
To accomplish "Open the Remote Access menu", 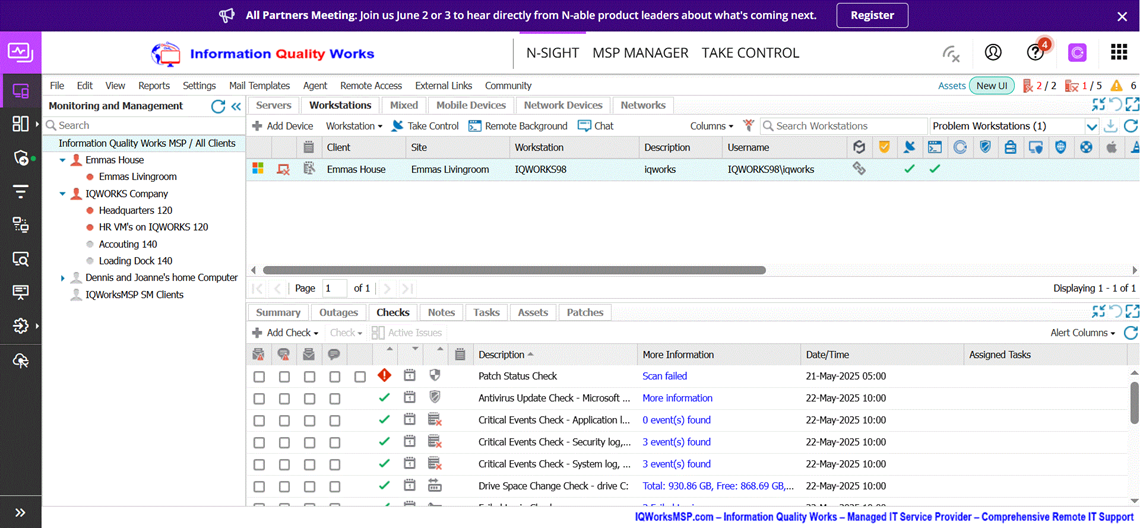I will [x=370, y=86].
